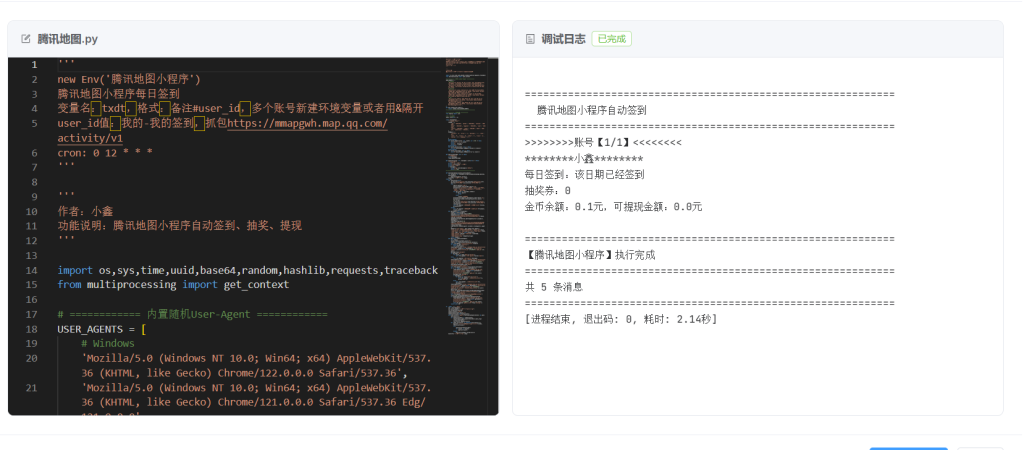
Task: Click the 每日签到 result line in the log
Action: coord(584,174)
